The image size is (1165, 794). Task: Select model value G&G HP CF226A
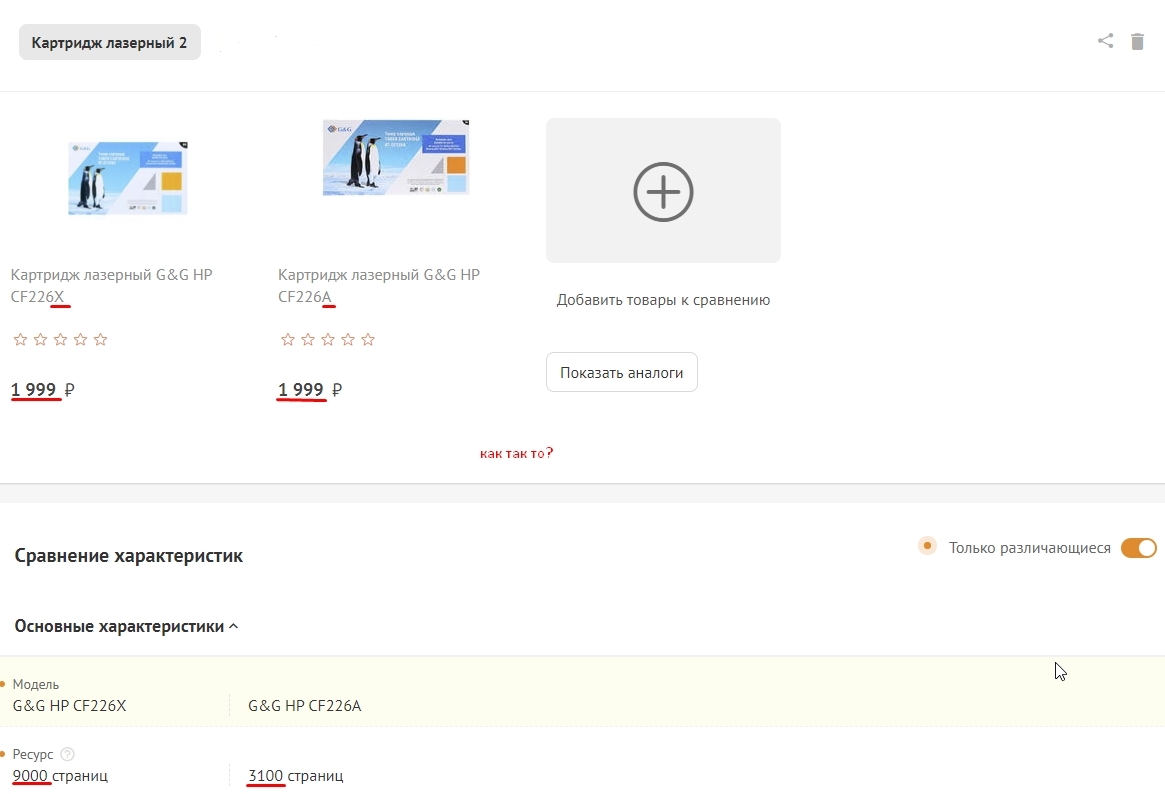[305, 706]
